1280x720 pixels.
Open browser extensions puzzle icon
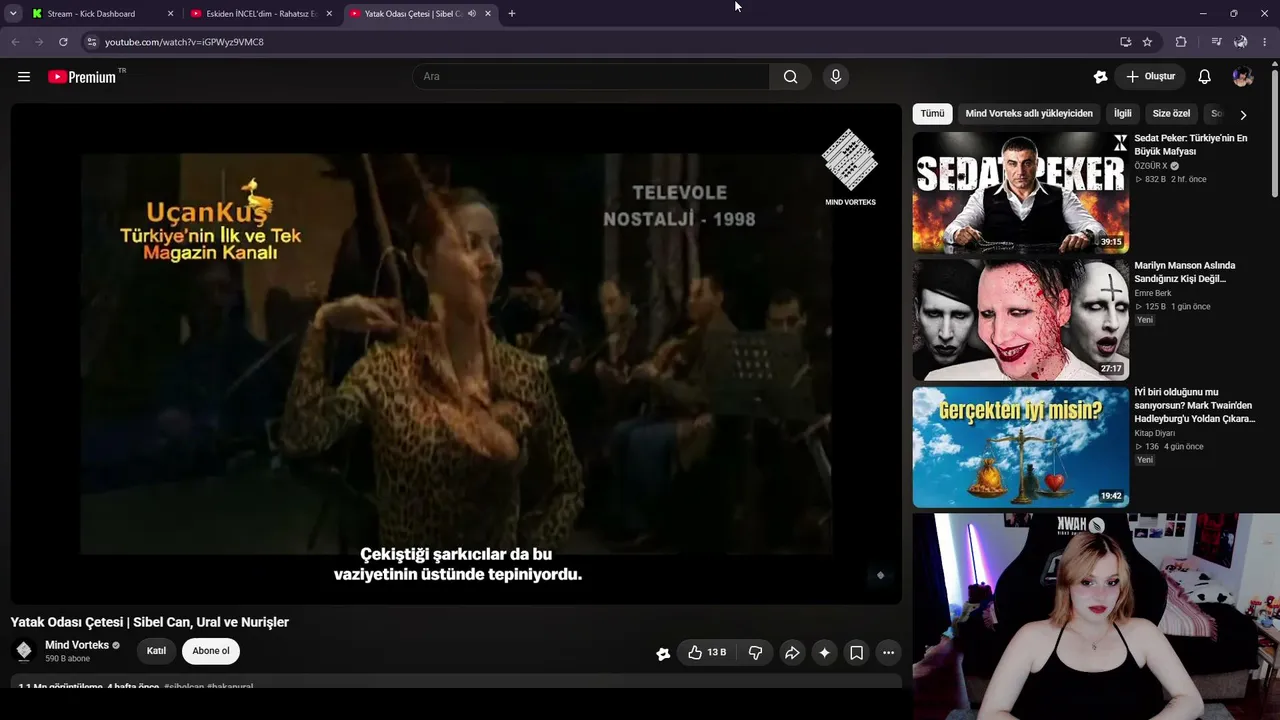click(x=1181, y=42)
